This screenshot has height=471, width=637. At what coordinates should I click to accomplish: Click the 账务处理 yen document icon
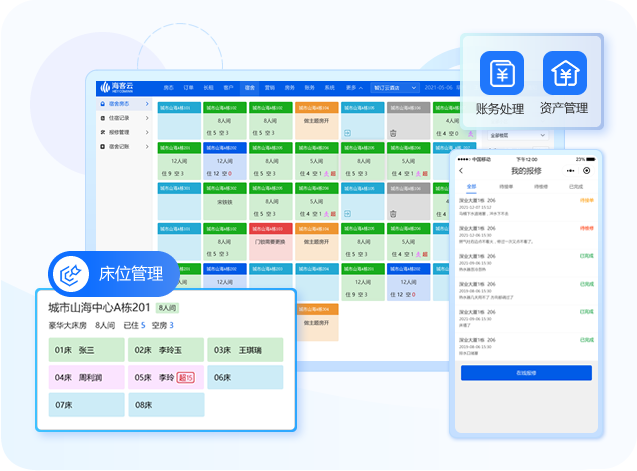point(501,73)
